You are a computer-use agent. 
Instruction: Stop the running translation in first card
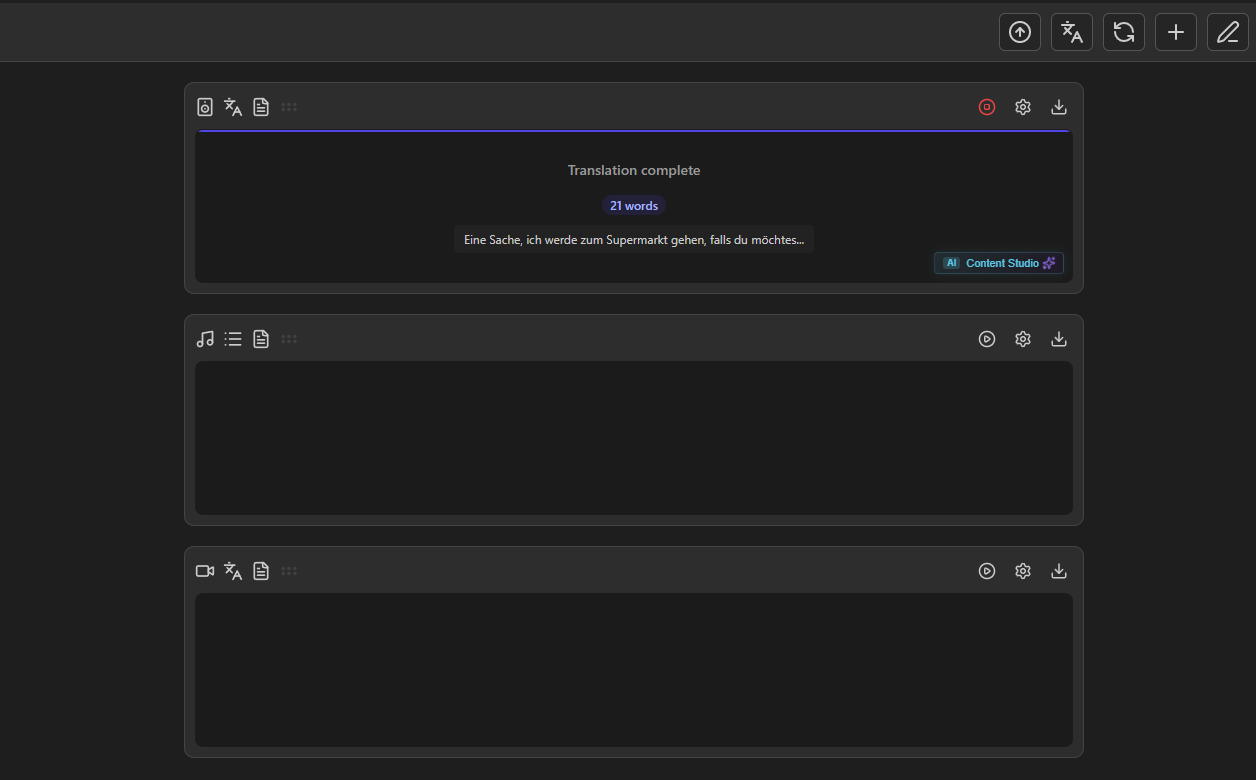click(x=987, y=107)
